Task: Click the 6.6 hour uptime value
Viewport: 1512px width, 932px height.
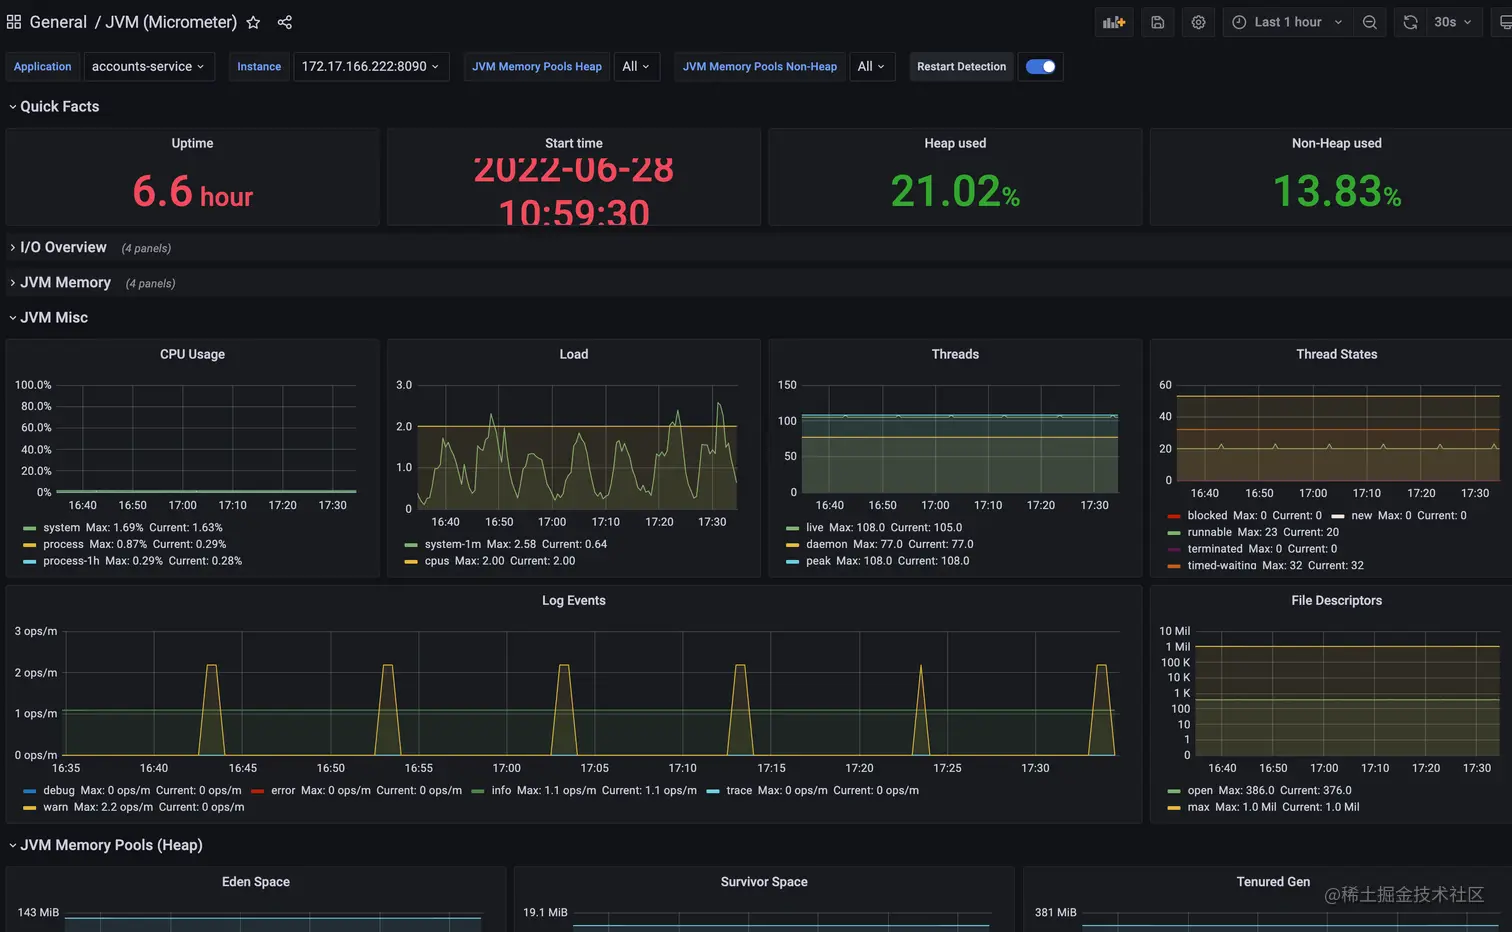Action: (x=192, y=191)
